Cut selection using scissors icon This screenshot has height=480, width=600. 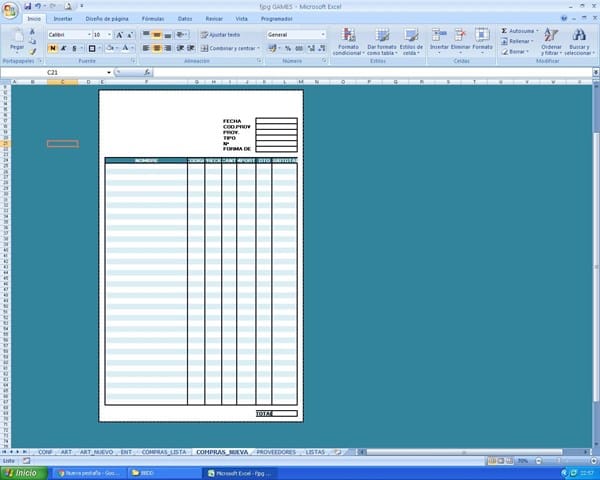pyautogui.click(x=33, y=32)
